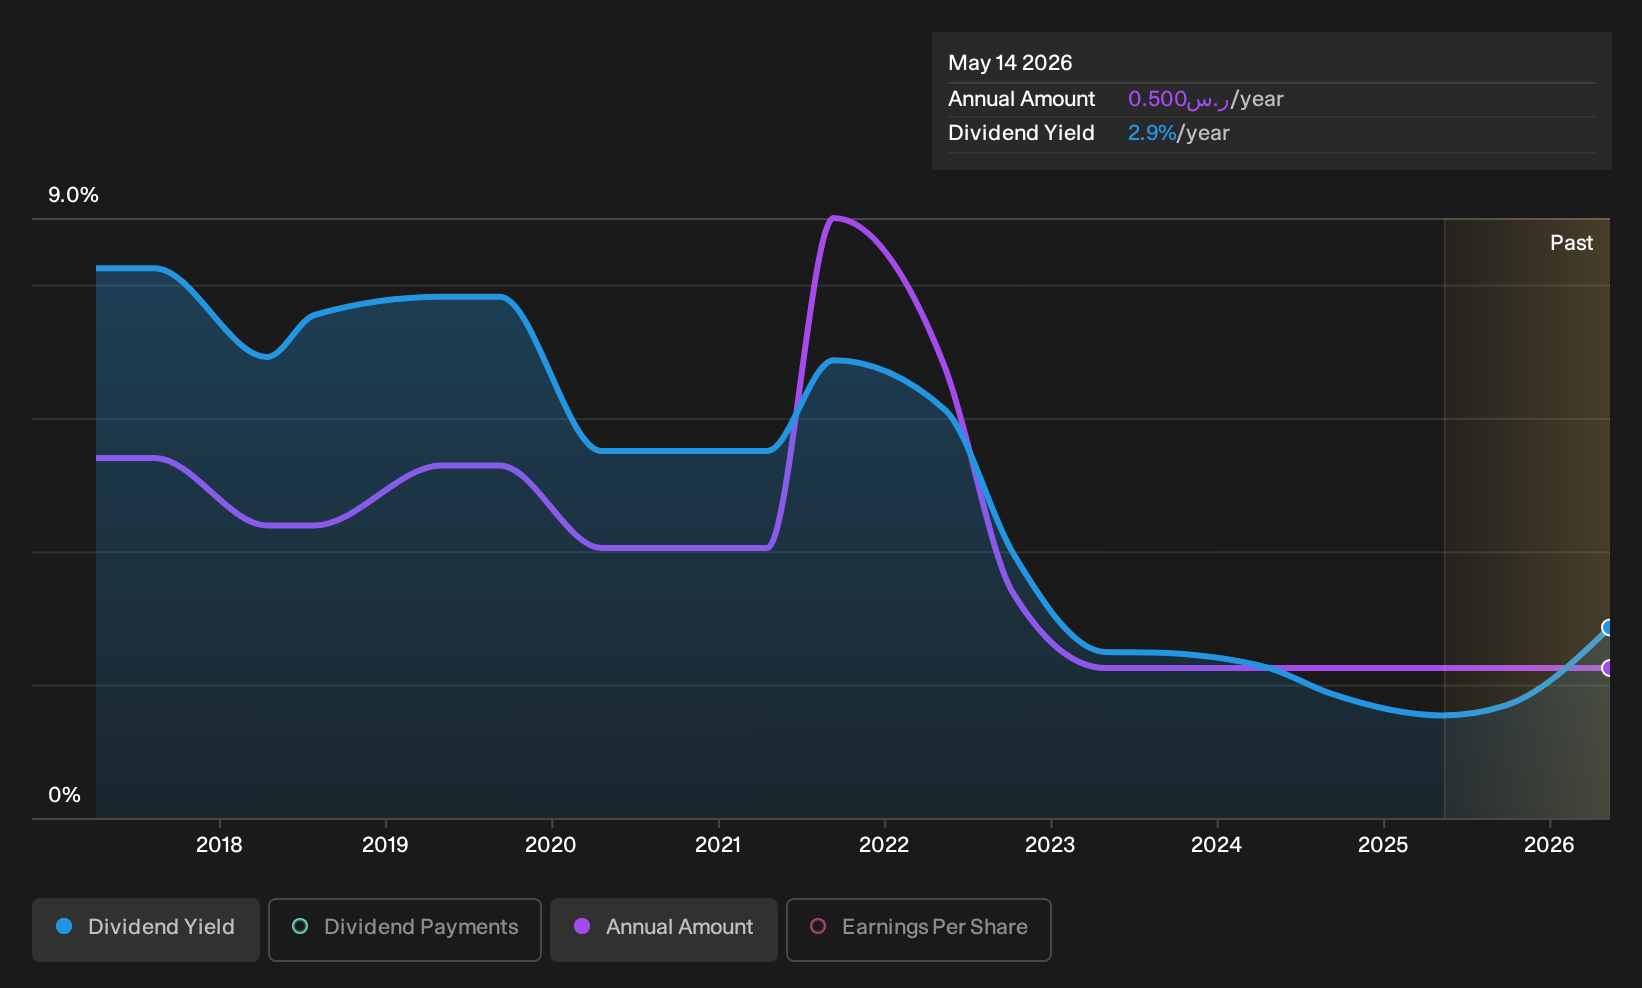Click the pink Earnings Per Share circle
Viewport: 1642px width, 988px height.
[818, 927]
